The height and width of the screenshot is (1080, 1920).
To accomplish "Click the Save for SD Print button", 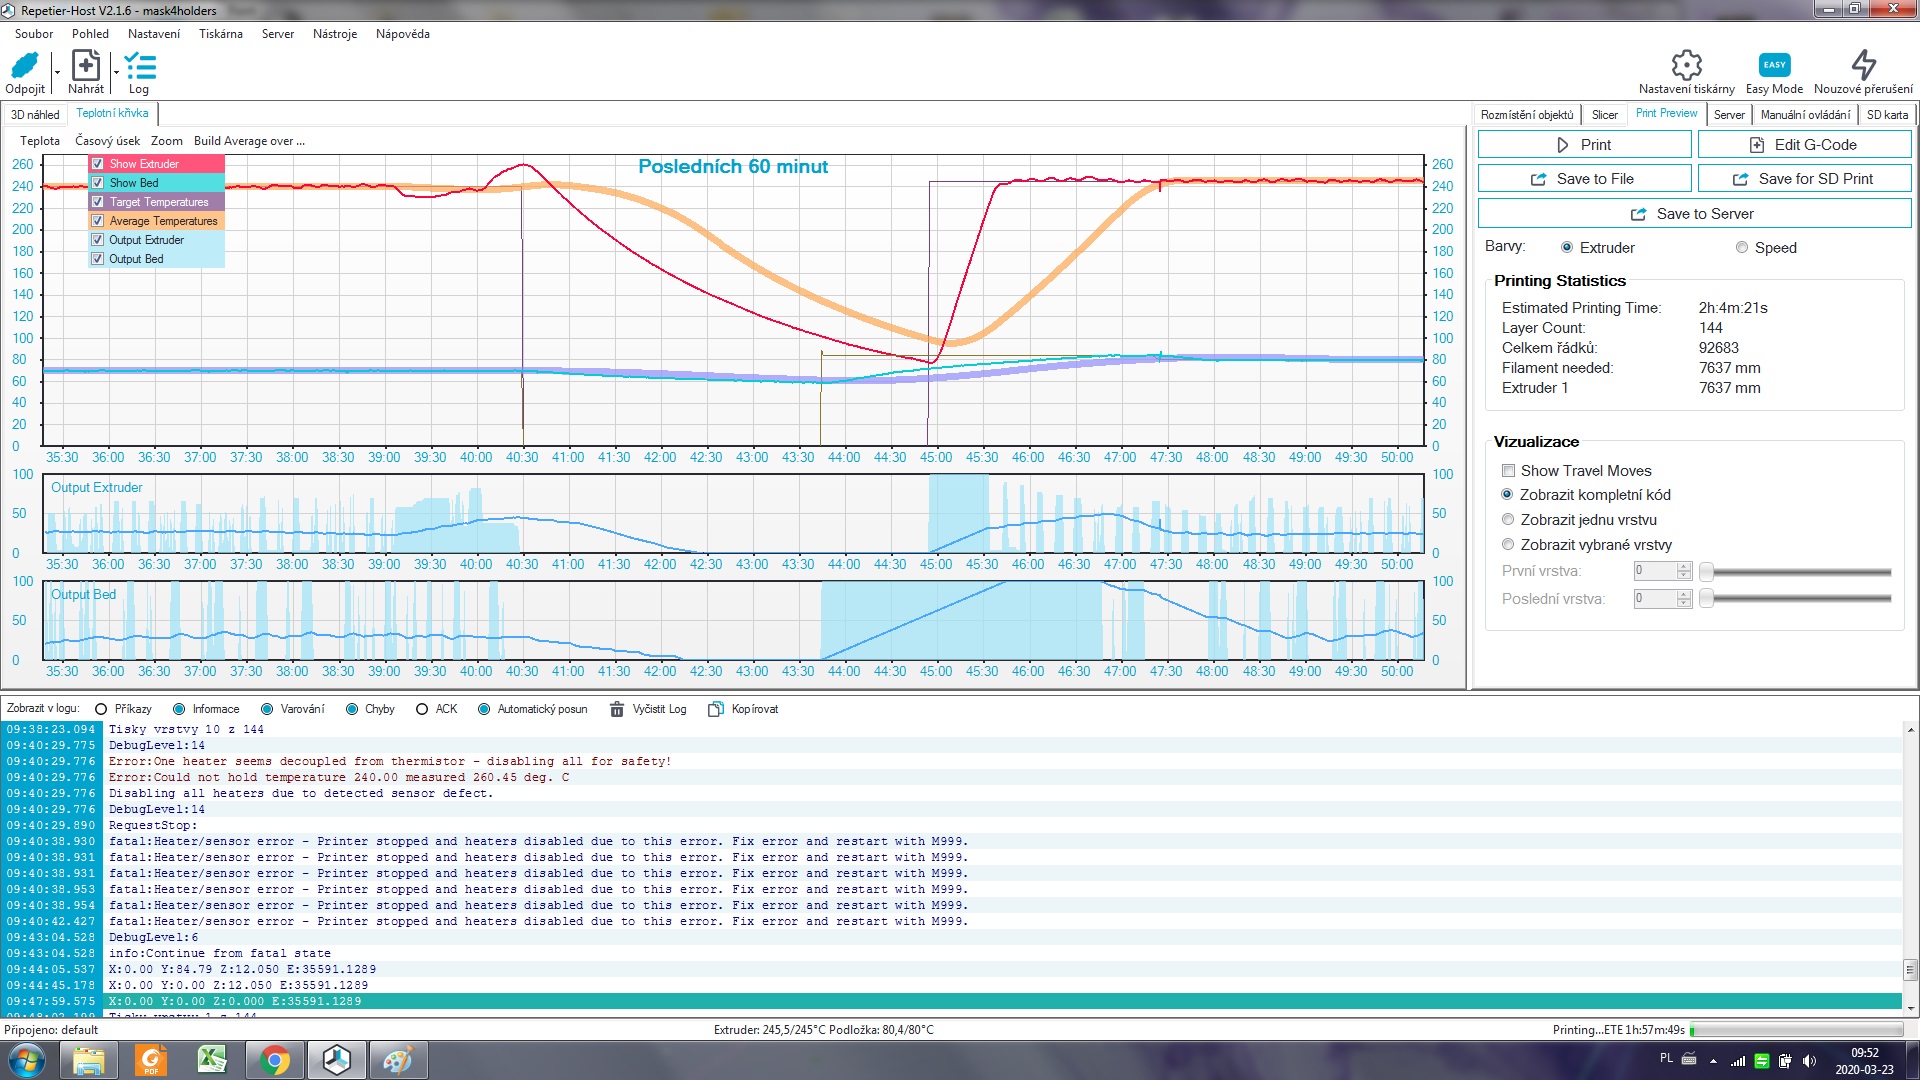I will click(1804, 179).
